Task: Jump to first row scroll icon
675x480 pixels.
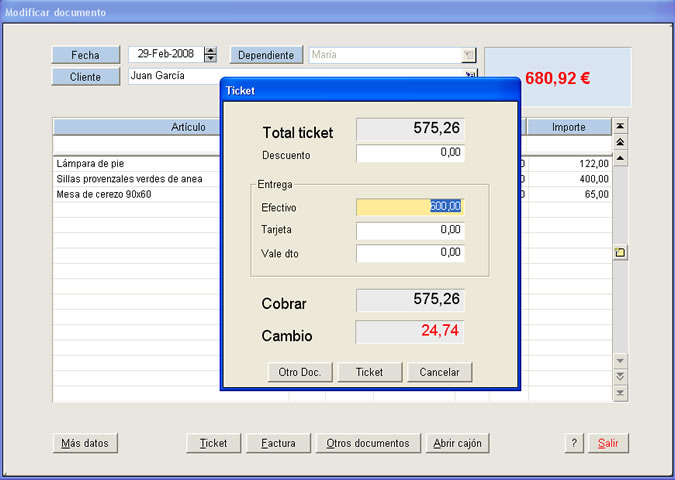Action: click(x=620, y=126)
